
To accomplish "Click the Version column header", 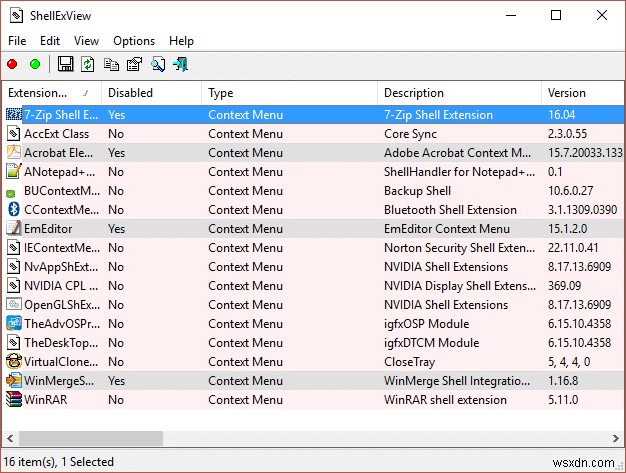I will point(580,93).
